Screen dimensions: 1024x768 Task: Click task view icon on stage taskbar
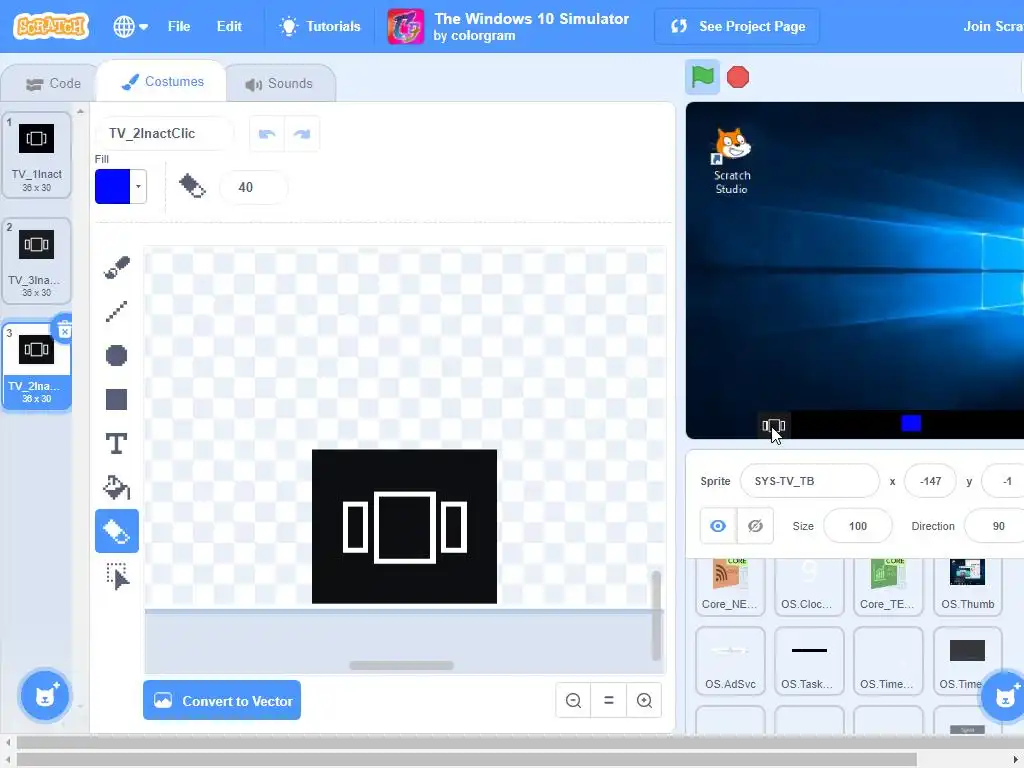click(x=774, y=426)
